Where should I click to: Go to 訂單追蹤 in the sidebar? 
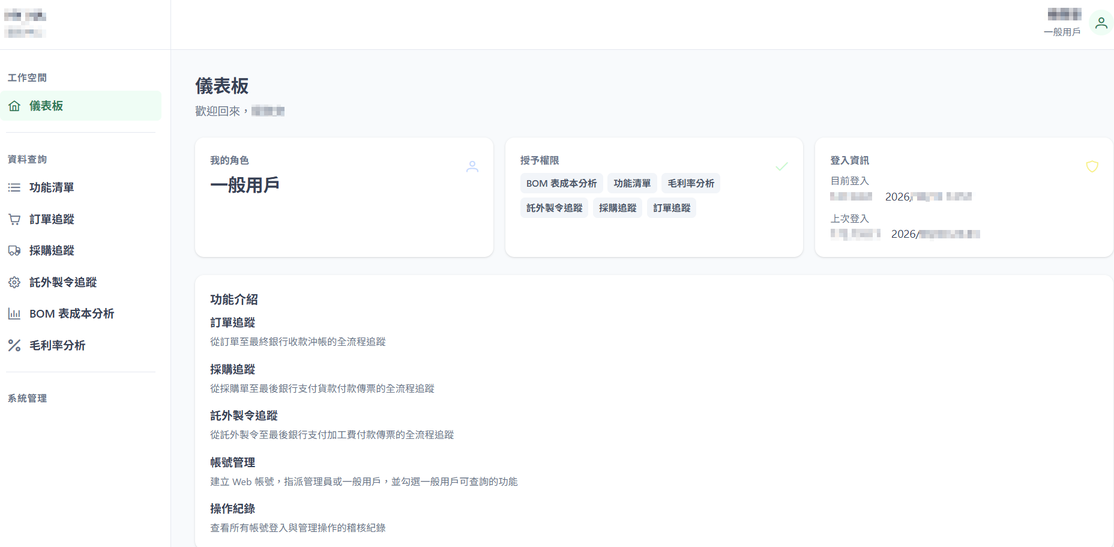[81, 220]
